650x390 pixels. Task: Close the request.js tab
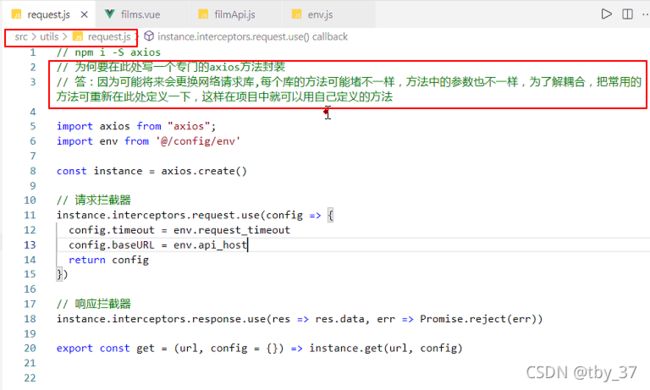(x=84, y=15)
